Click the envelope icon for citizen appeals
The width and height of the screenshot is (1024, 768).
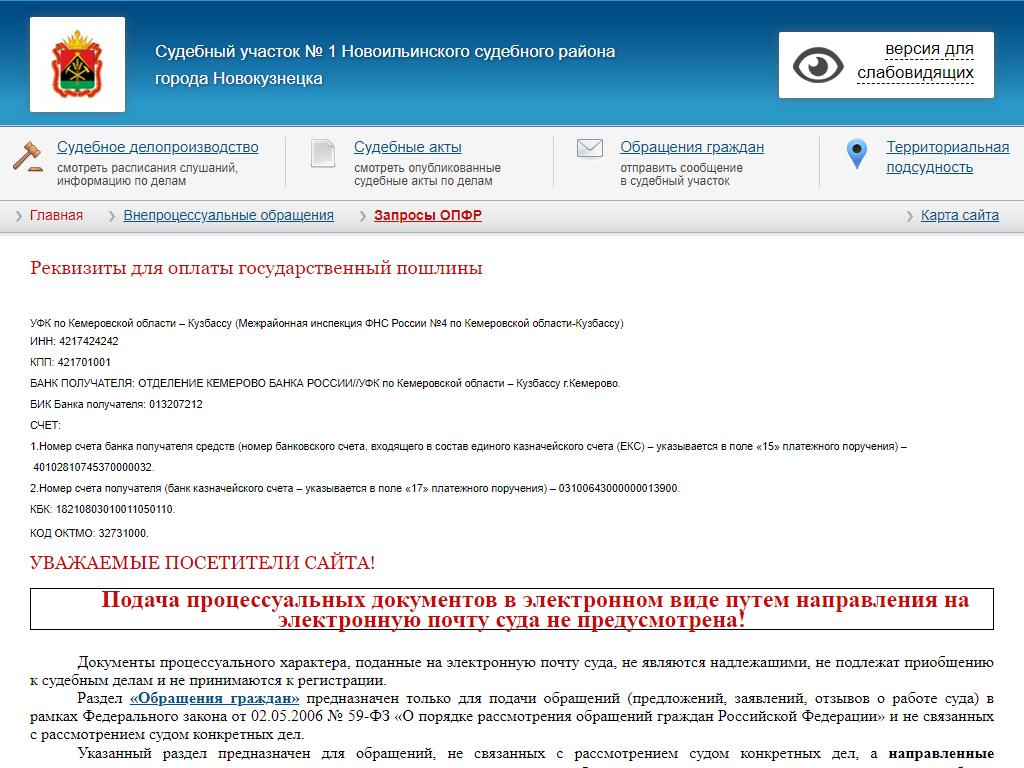(590, 149)
